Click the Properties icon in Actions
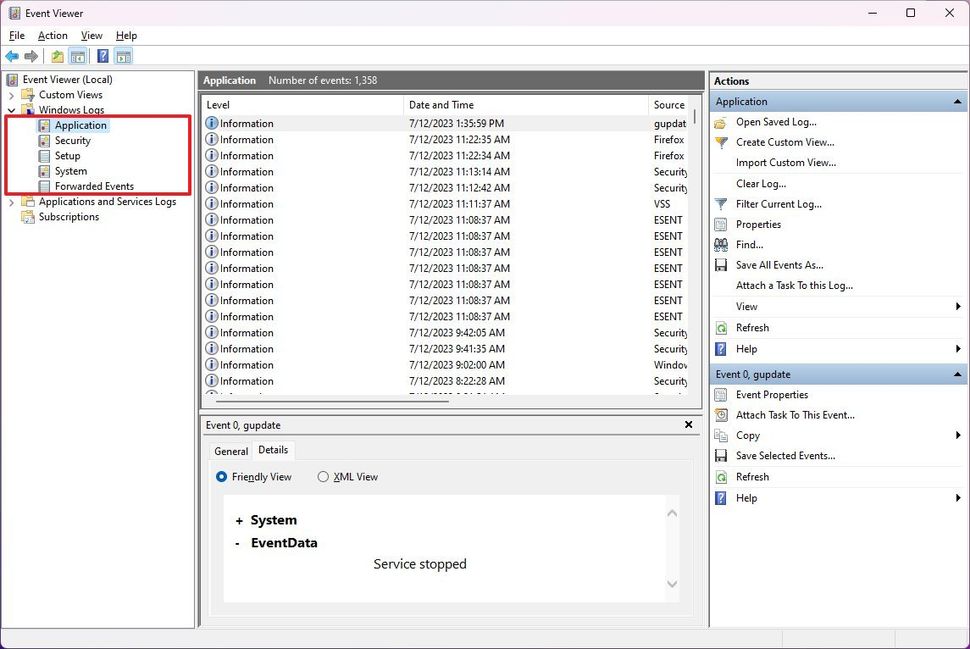The height and width of the screenshot is (649, 970). point(721,225)
